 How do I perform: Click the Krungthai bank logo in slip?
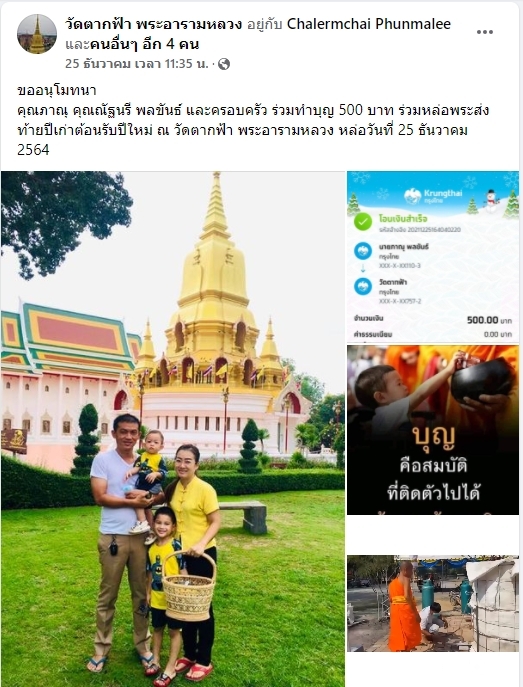pos(432,195)
